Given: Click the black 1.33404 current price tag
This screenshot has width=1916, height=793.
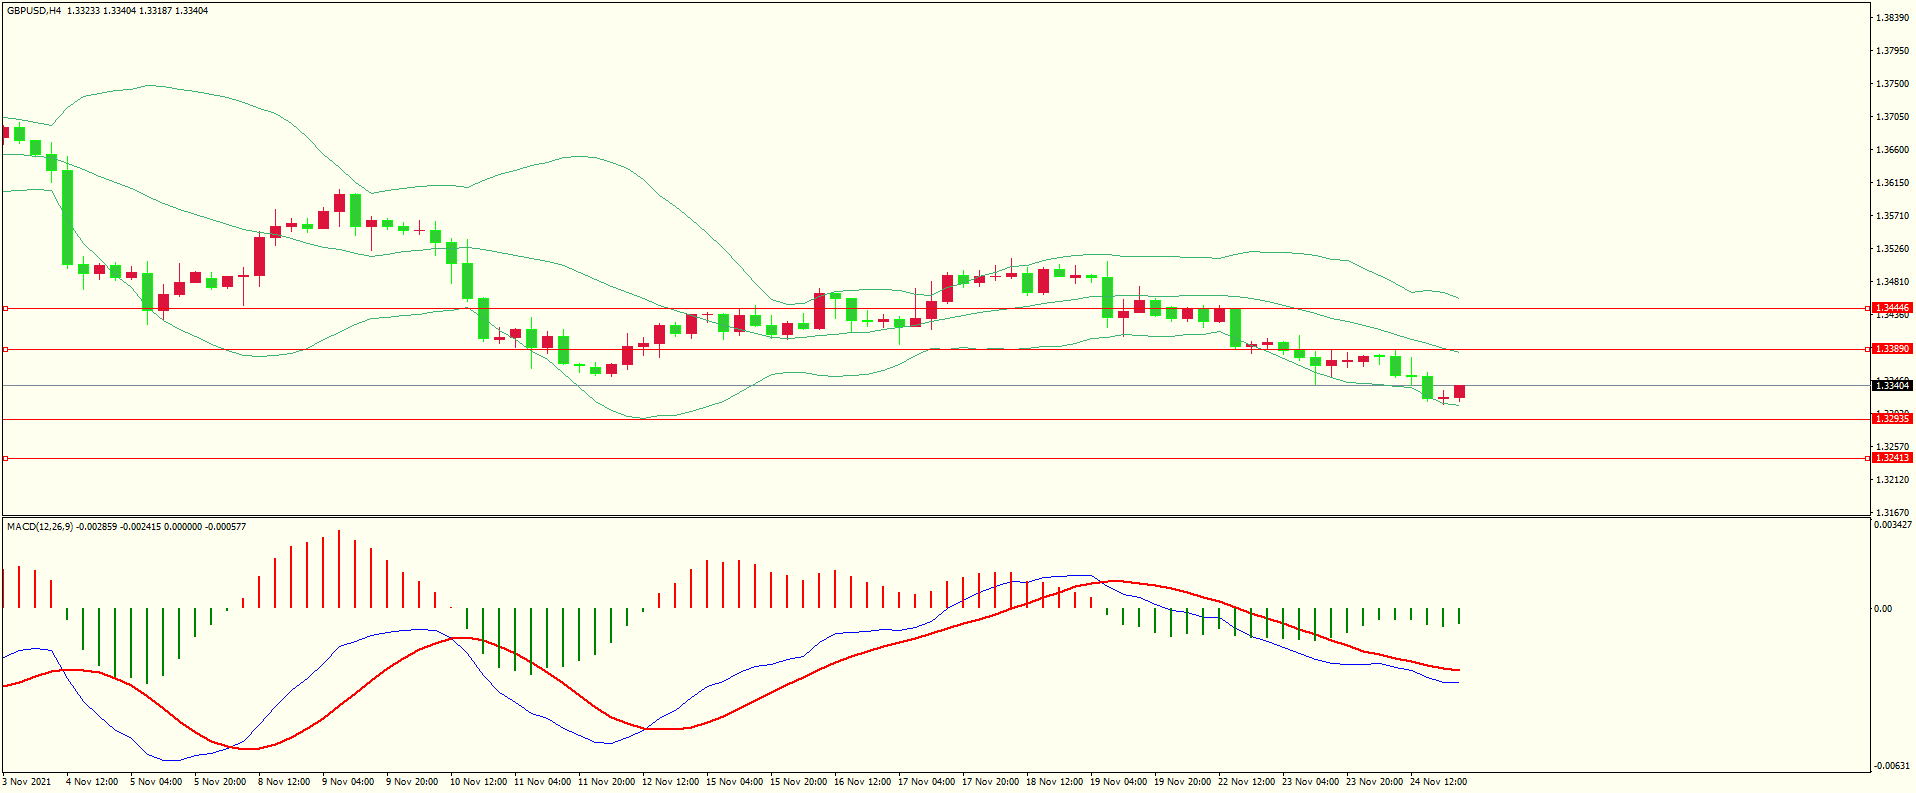Looking at the screenshot, I should pos(1891,386).
